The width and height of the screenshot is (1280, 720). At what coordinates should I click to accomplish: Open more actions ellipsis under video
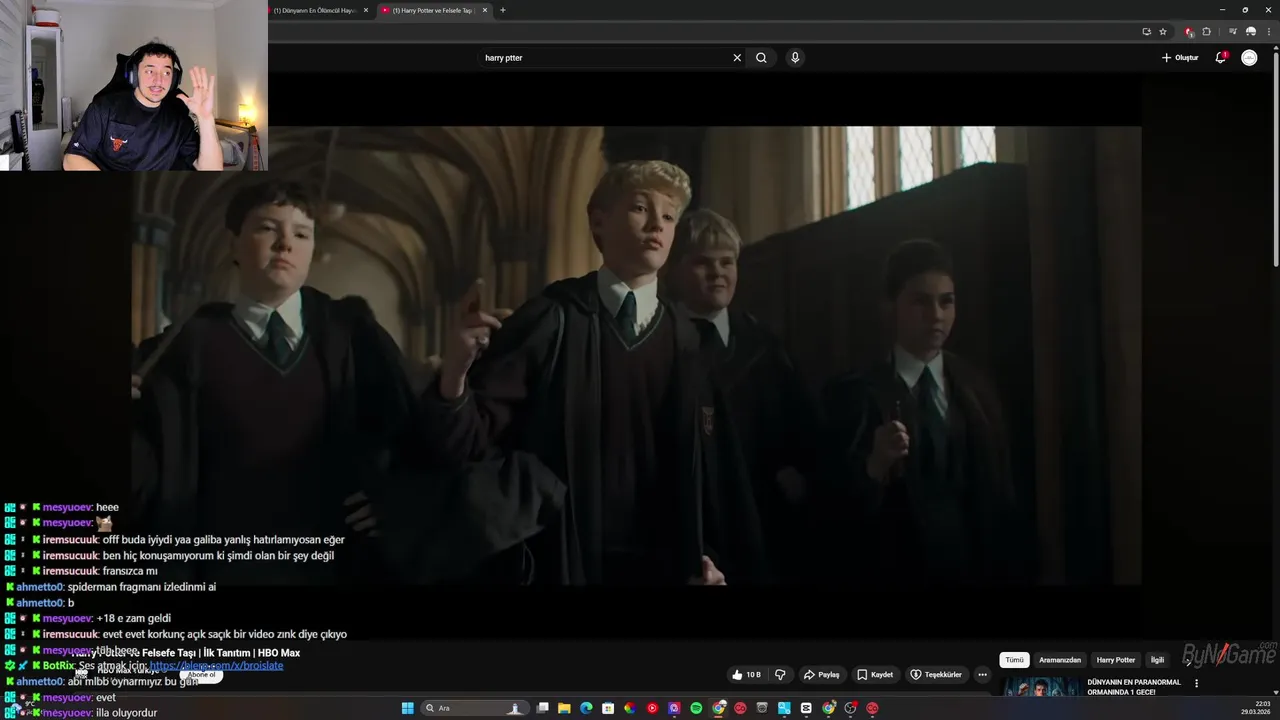(982, 675)
